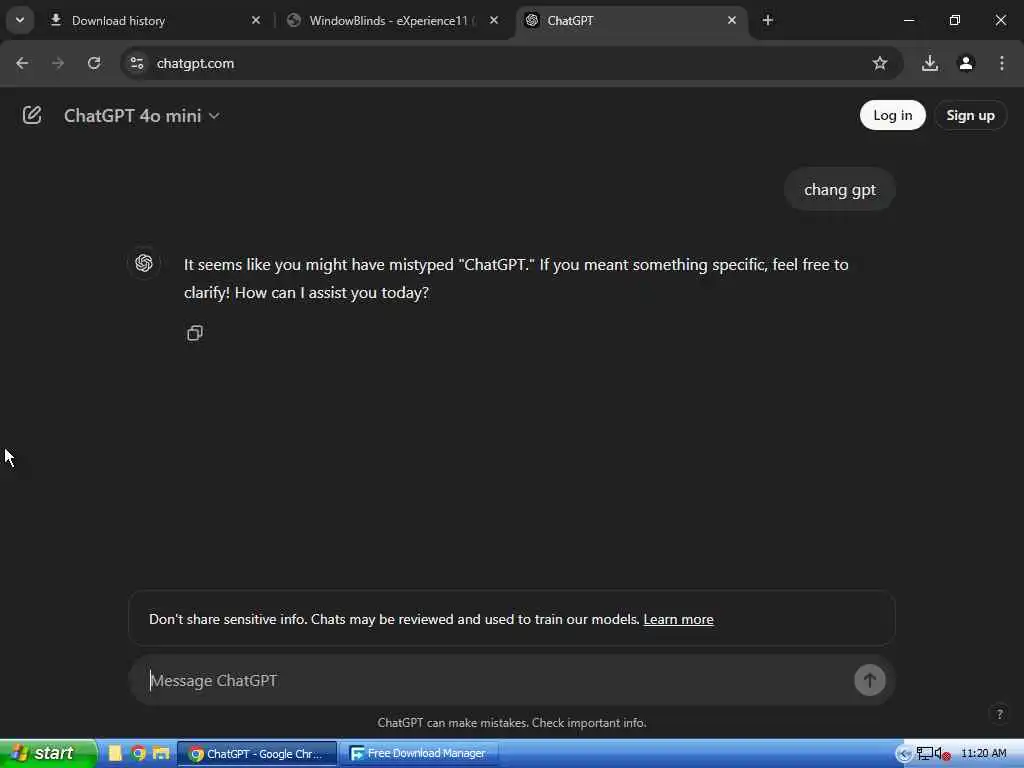
Task: Open a new browser tab
Action: 768,21
